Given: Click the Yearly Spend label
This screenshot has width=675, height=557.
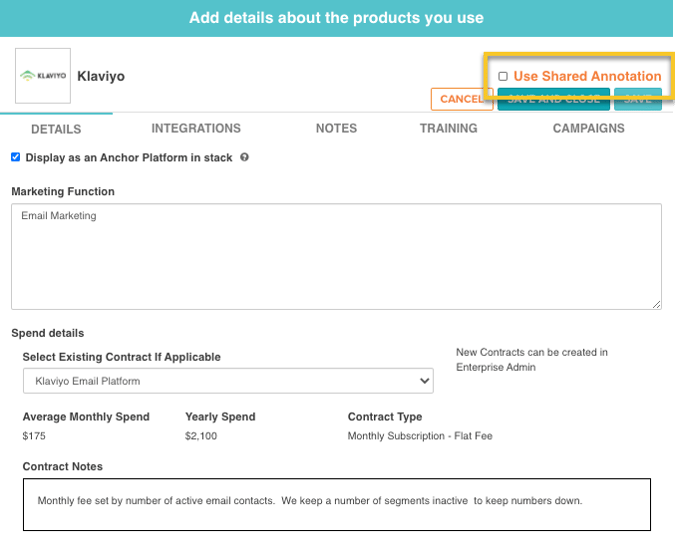Looking at the screenshot, I should coord(220,417).
